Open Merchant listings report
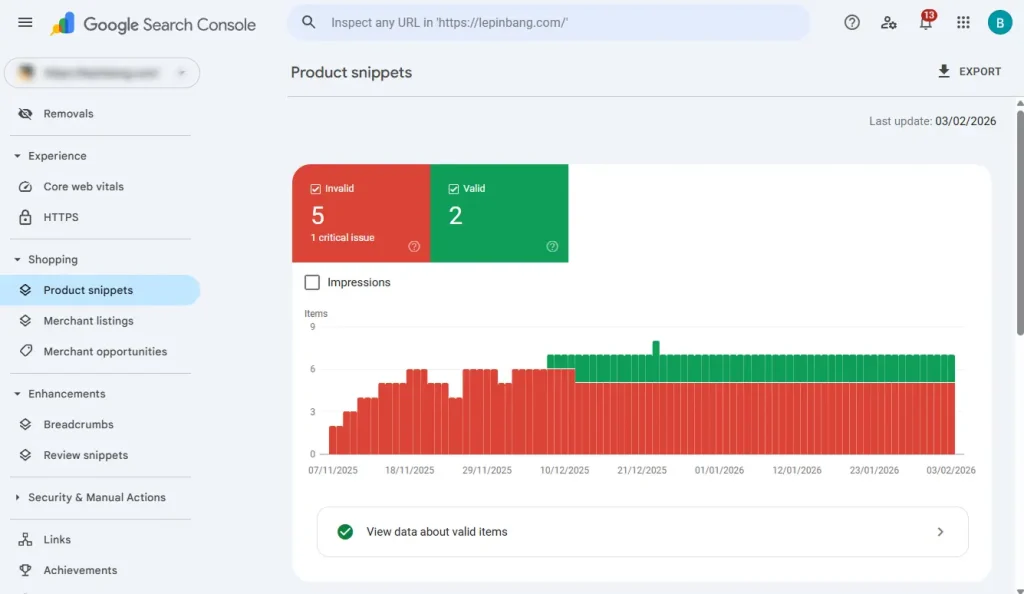Screen dimensions: 1024x594 [88, 321]
